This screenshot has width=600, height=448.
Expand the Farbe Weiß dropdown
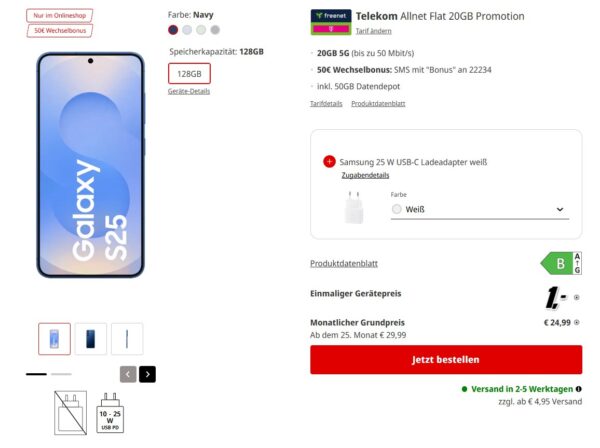pos(480,209)
